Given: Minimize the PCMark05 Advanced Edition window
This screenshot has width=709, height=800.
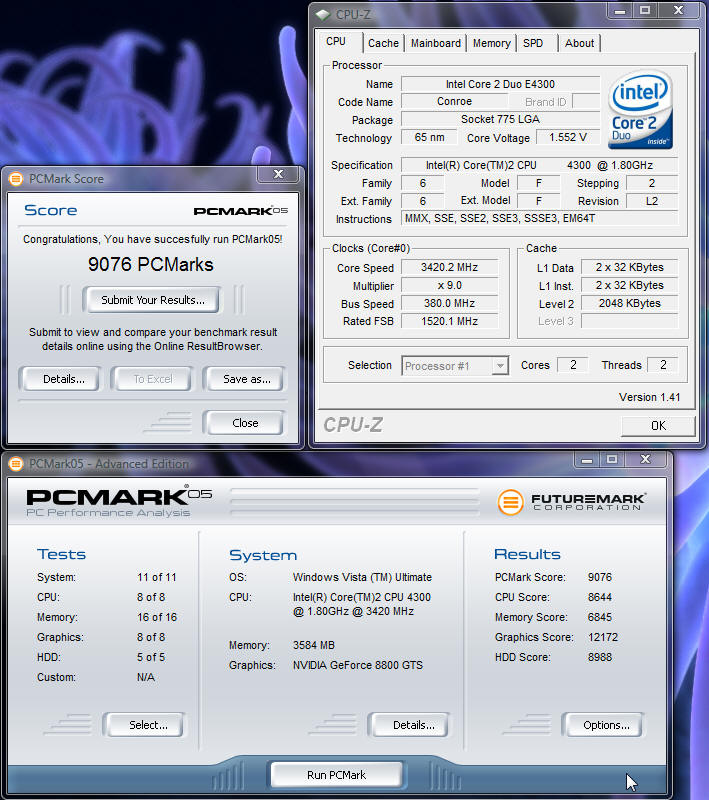Looking at the screenshot, I should point(587,460).
